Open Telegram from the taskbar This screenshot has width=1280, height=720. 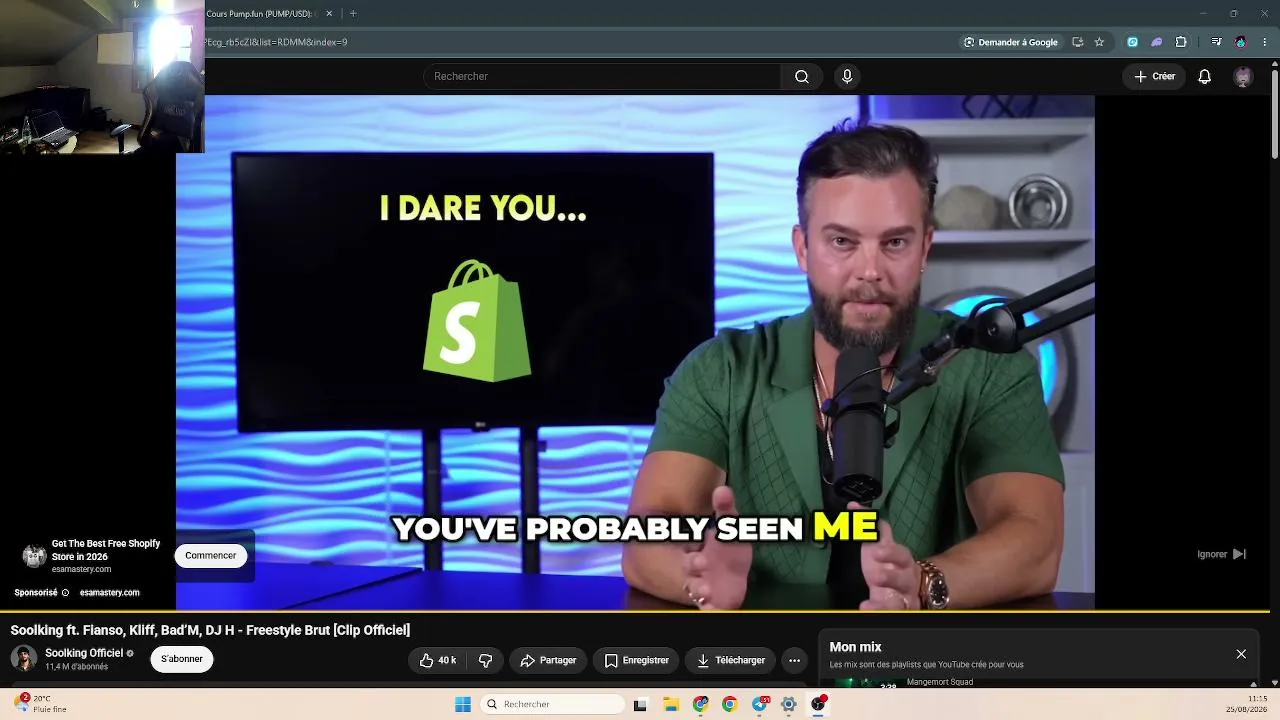pyautogui.click(x=760, y=704)
